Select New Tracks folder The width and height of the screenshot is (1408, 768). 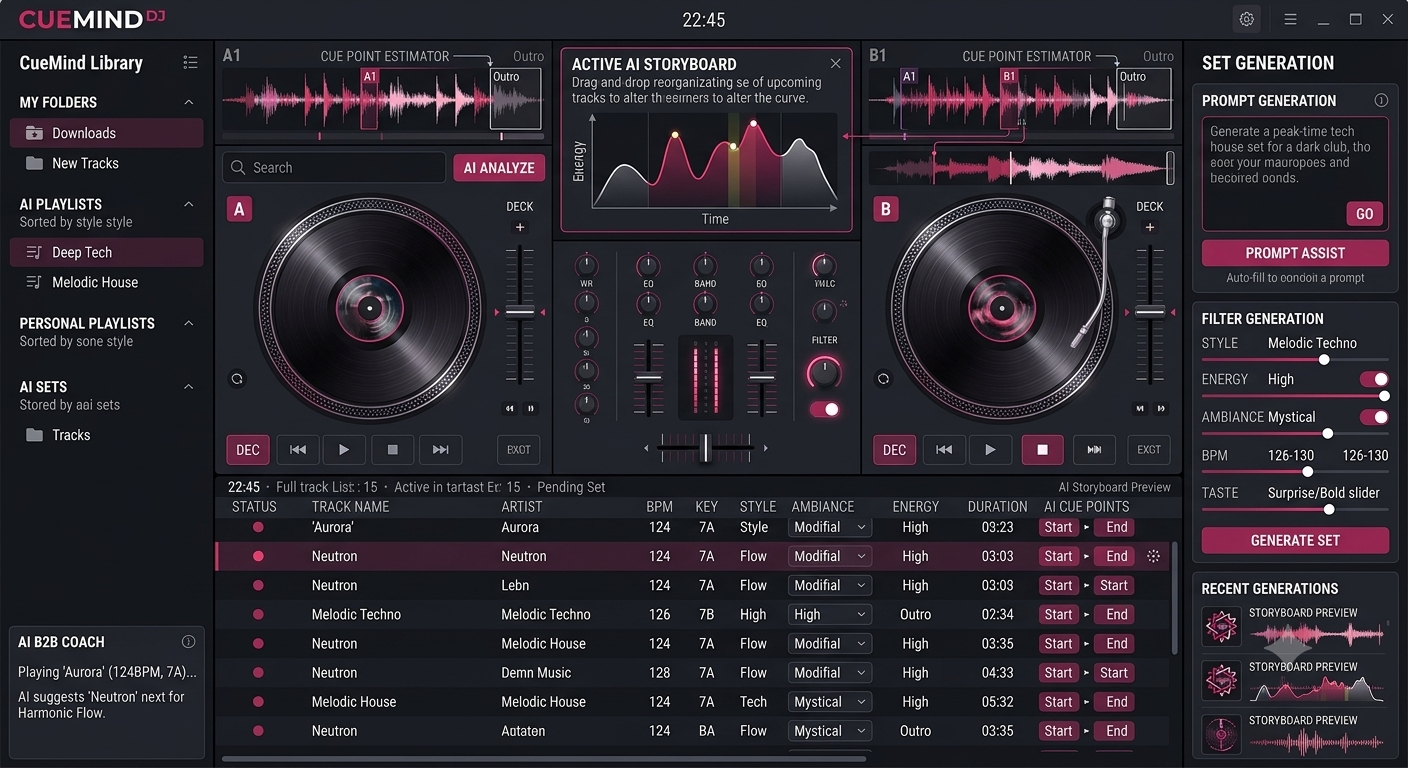pos(106,163)
